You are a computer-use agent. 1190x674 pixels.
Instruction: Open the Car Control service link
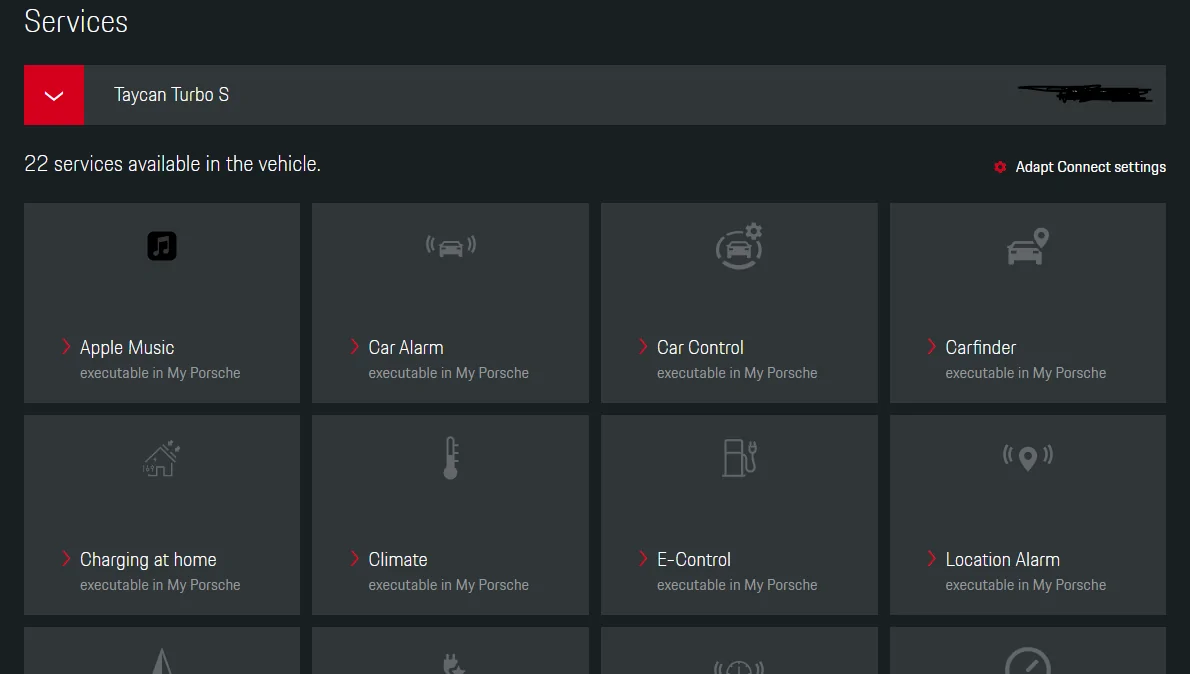[x=700, y=348]
